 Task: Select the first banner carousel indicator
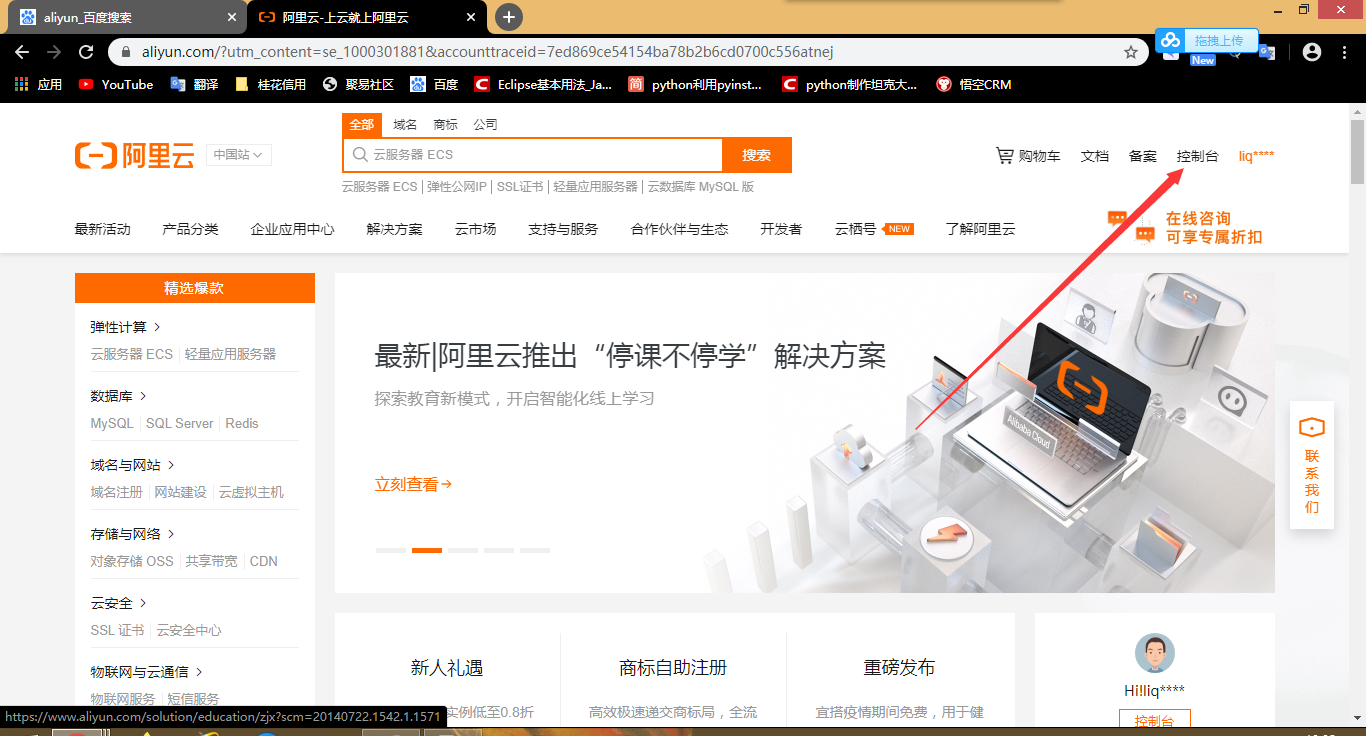(x=391, y=550)
